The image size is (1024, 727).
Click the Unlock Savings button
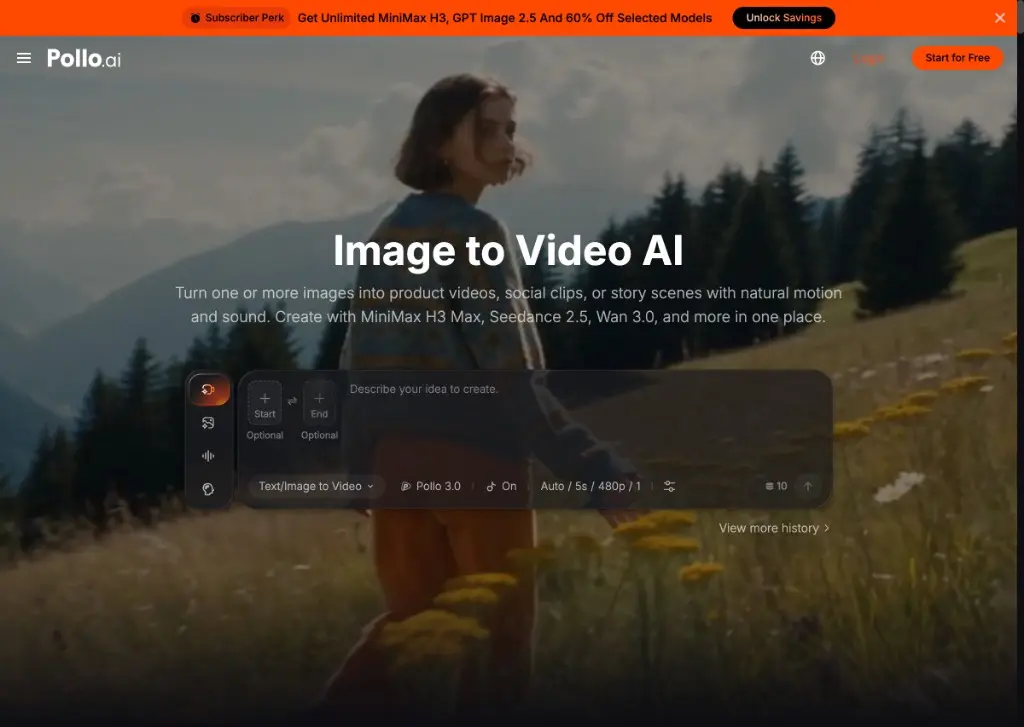pyautogui.click(x=784, y=18)
